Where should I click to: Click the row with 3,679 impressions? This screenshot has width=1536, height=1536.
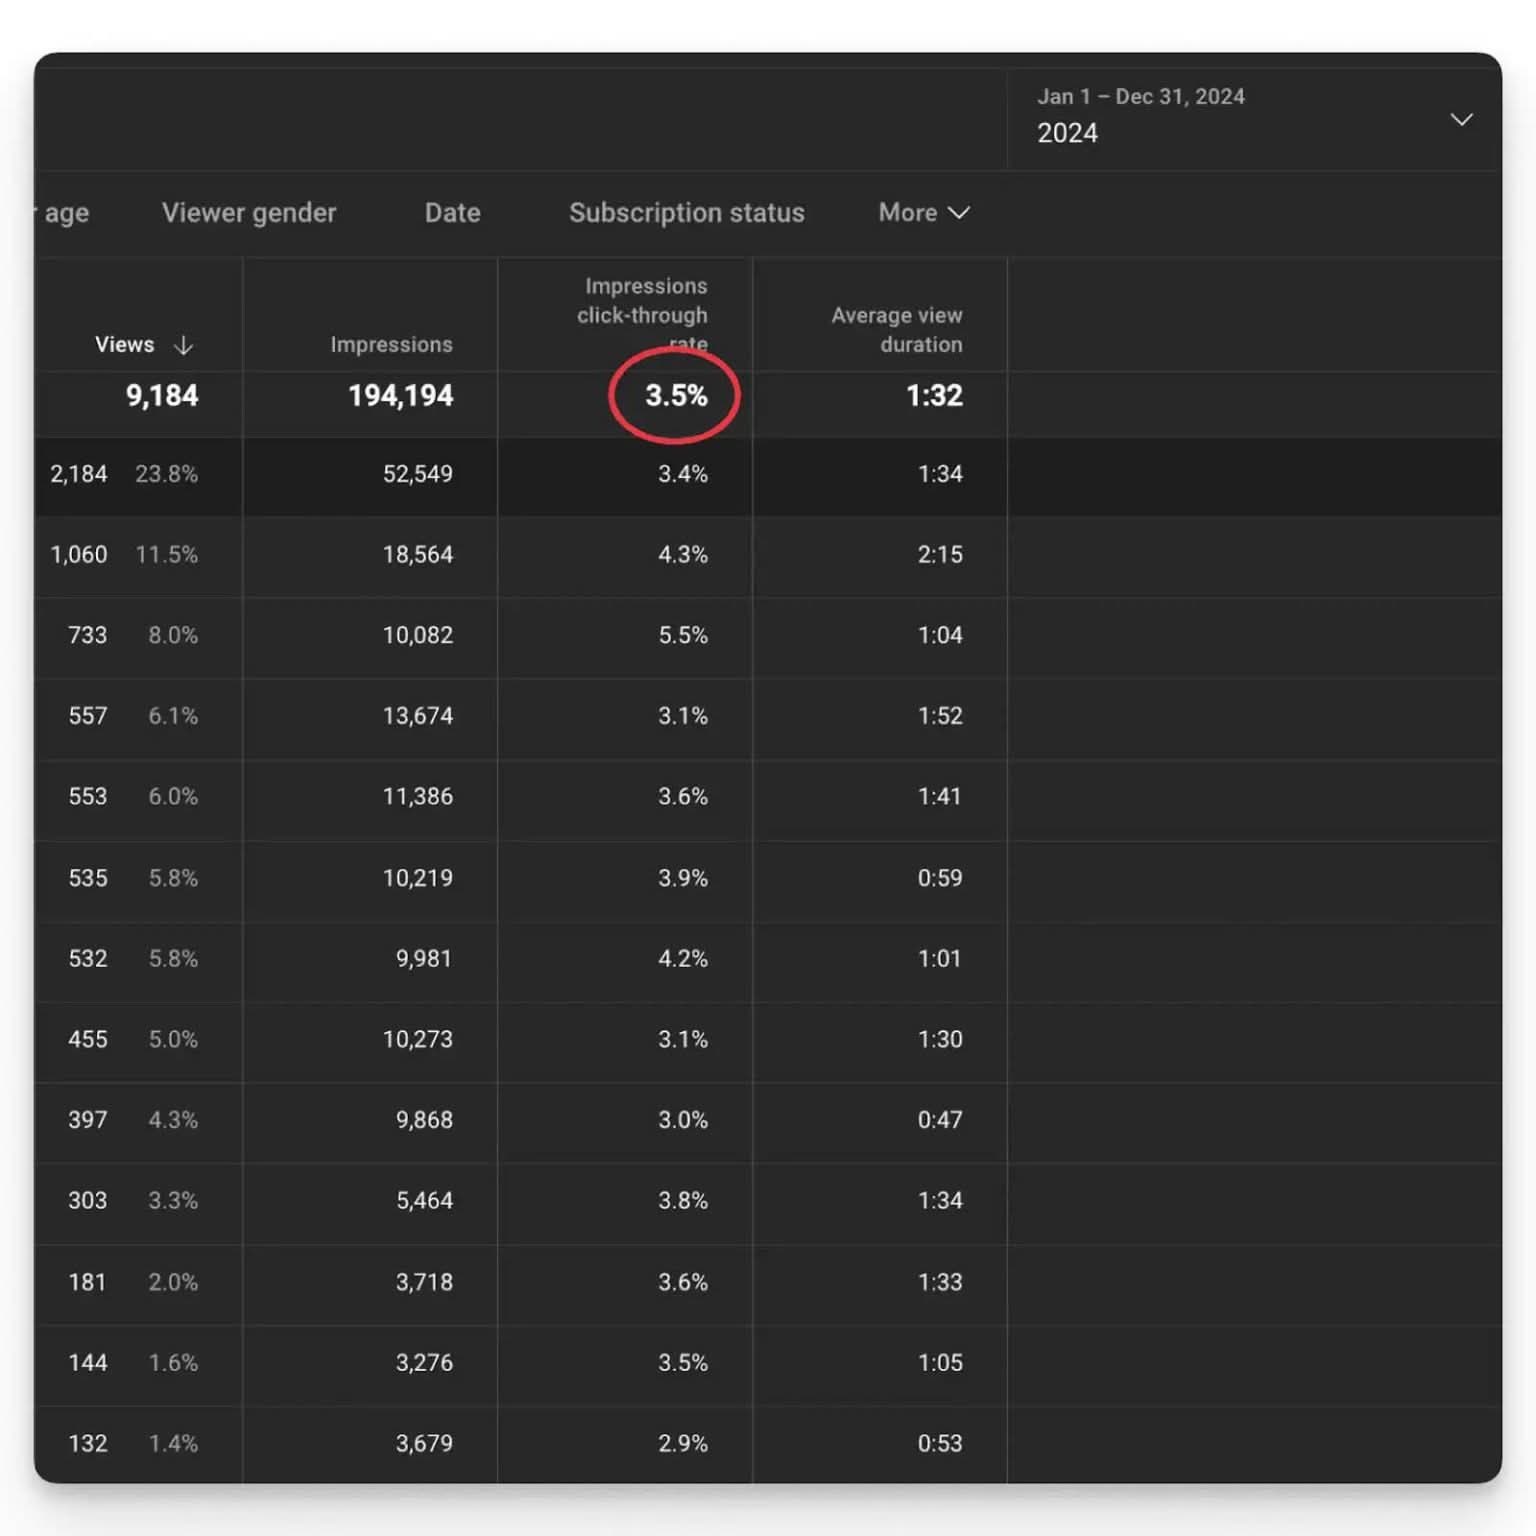point(424,1444)
